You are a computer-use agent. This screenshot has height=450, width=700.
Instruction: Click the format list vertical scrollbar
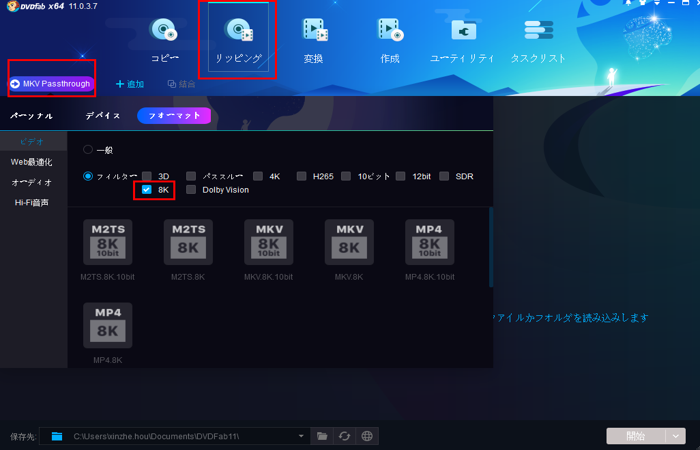click(x=491, y=247)
